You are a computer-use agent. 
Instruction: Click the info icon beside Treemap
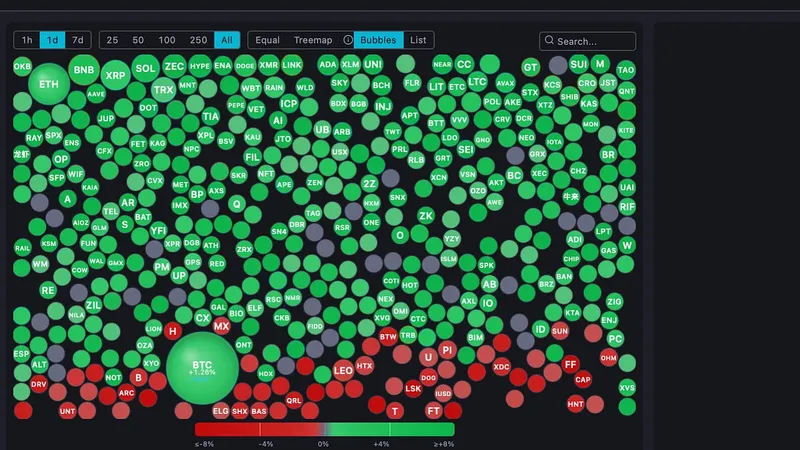pos(348,40)
